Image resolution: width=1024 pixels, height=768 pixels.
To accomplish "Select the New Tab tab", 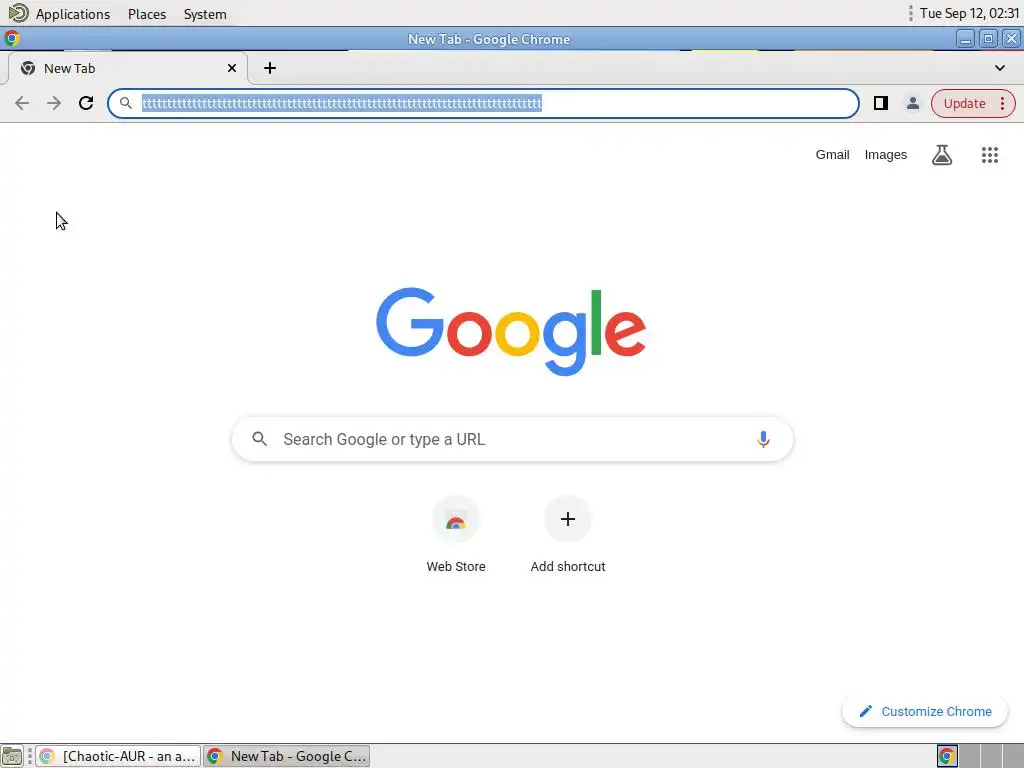I will click(x=127, y=68).
